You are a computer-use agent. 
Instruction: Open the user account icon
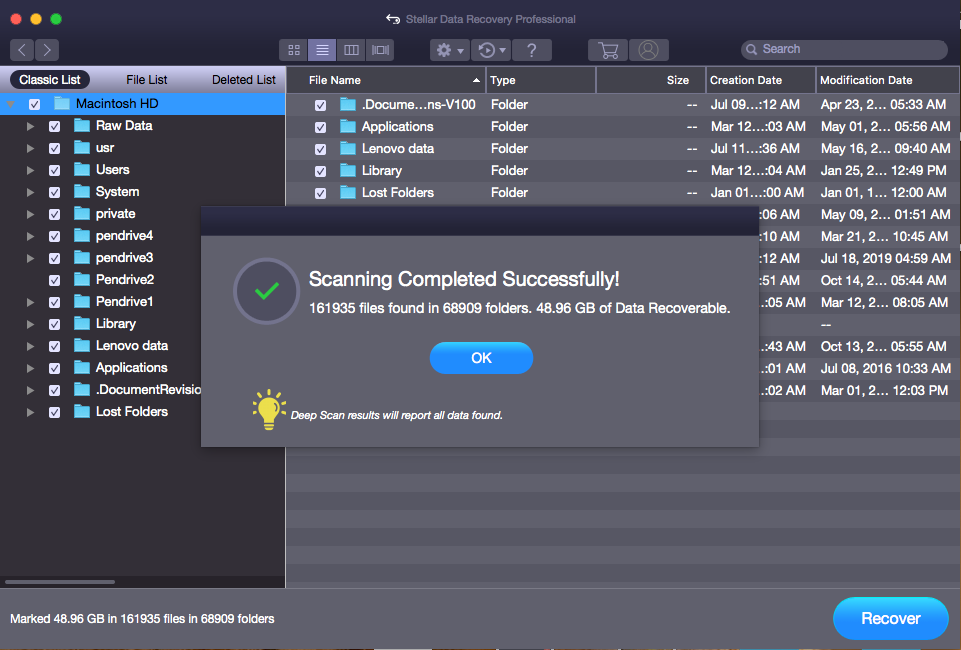tap(649, 50)
